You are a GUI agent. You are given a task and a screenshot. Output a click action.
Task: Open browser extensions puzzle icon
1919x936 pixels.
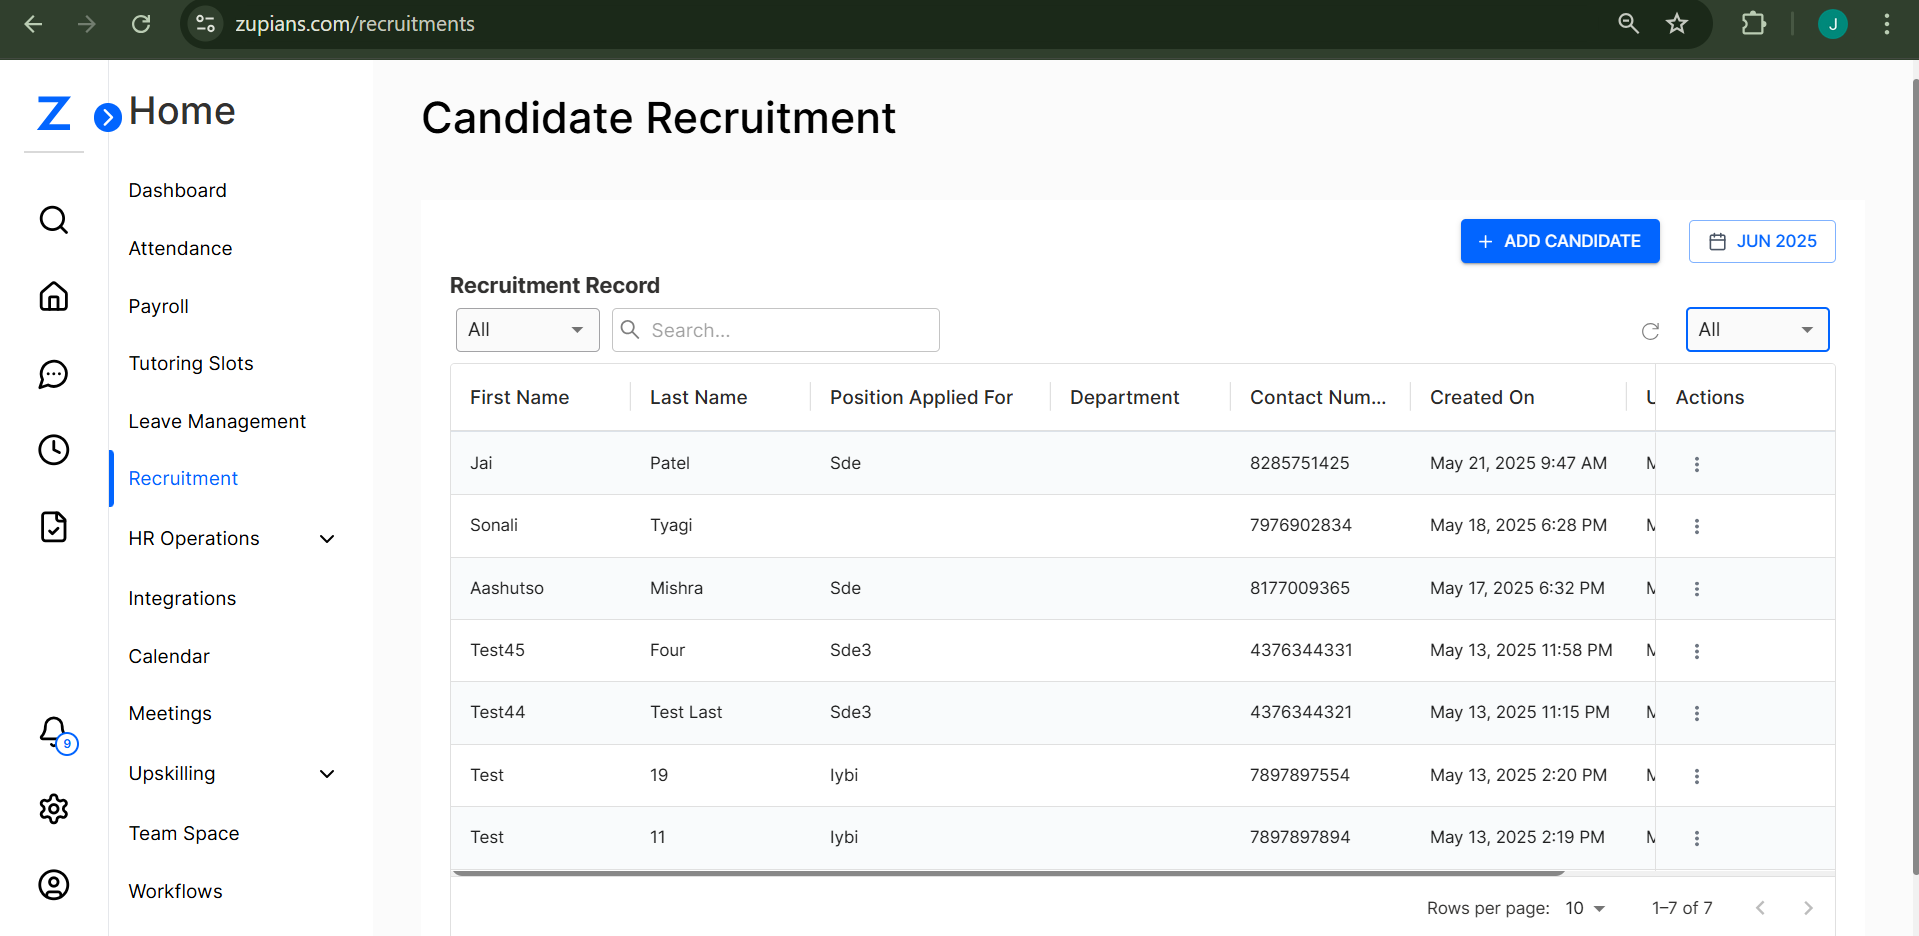[1754, 23]
